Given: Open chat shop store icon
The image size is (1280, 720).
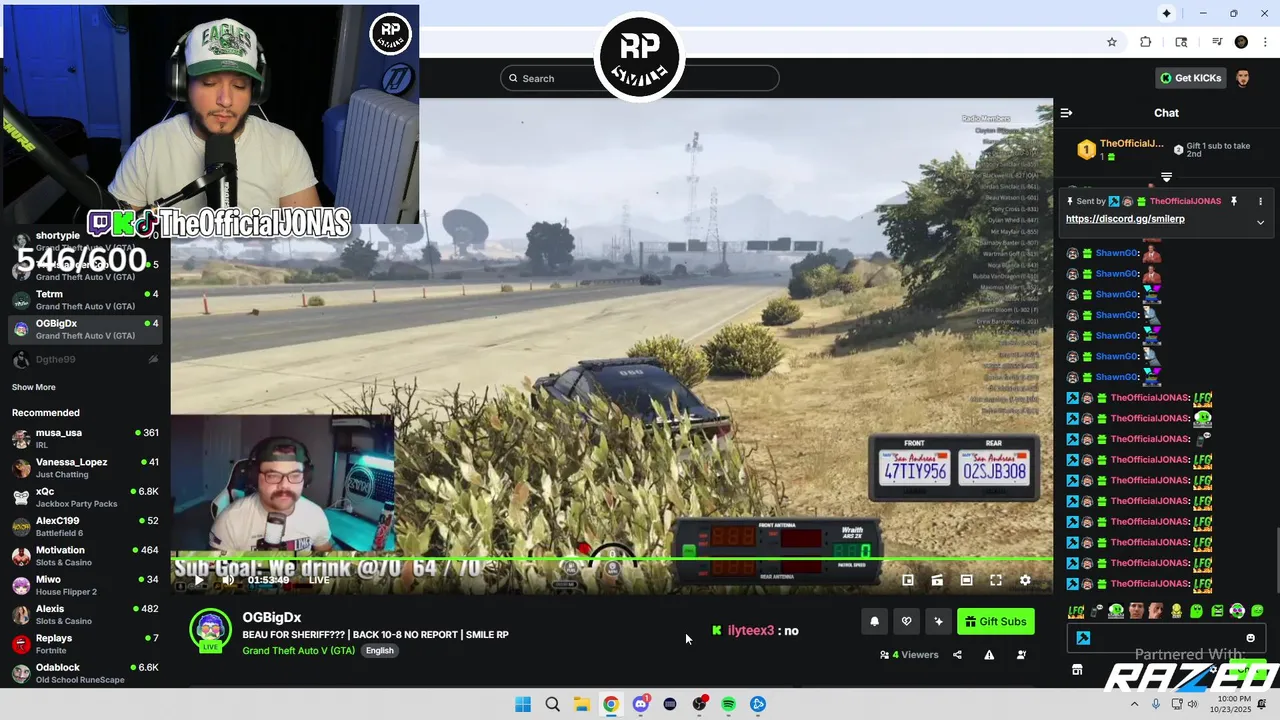Looking at the screenshot, I should coord(1077,669).
